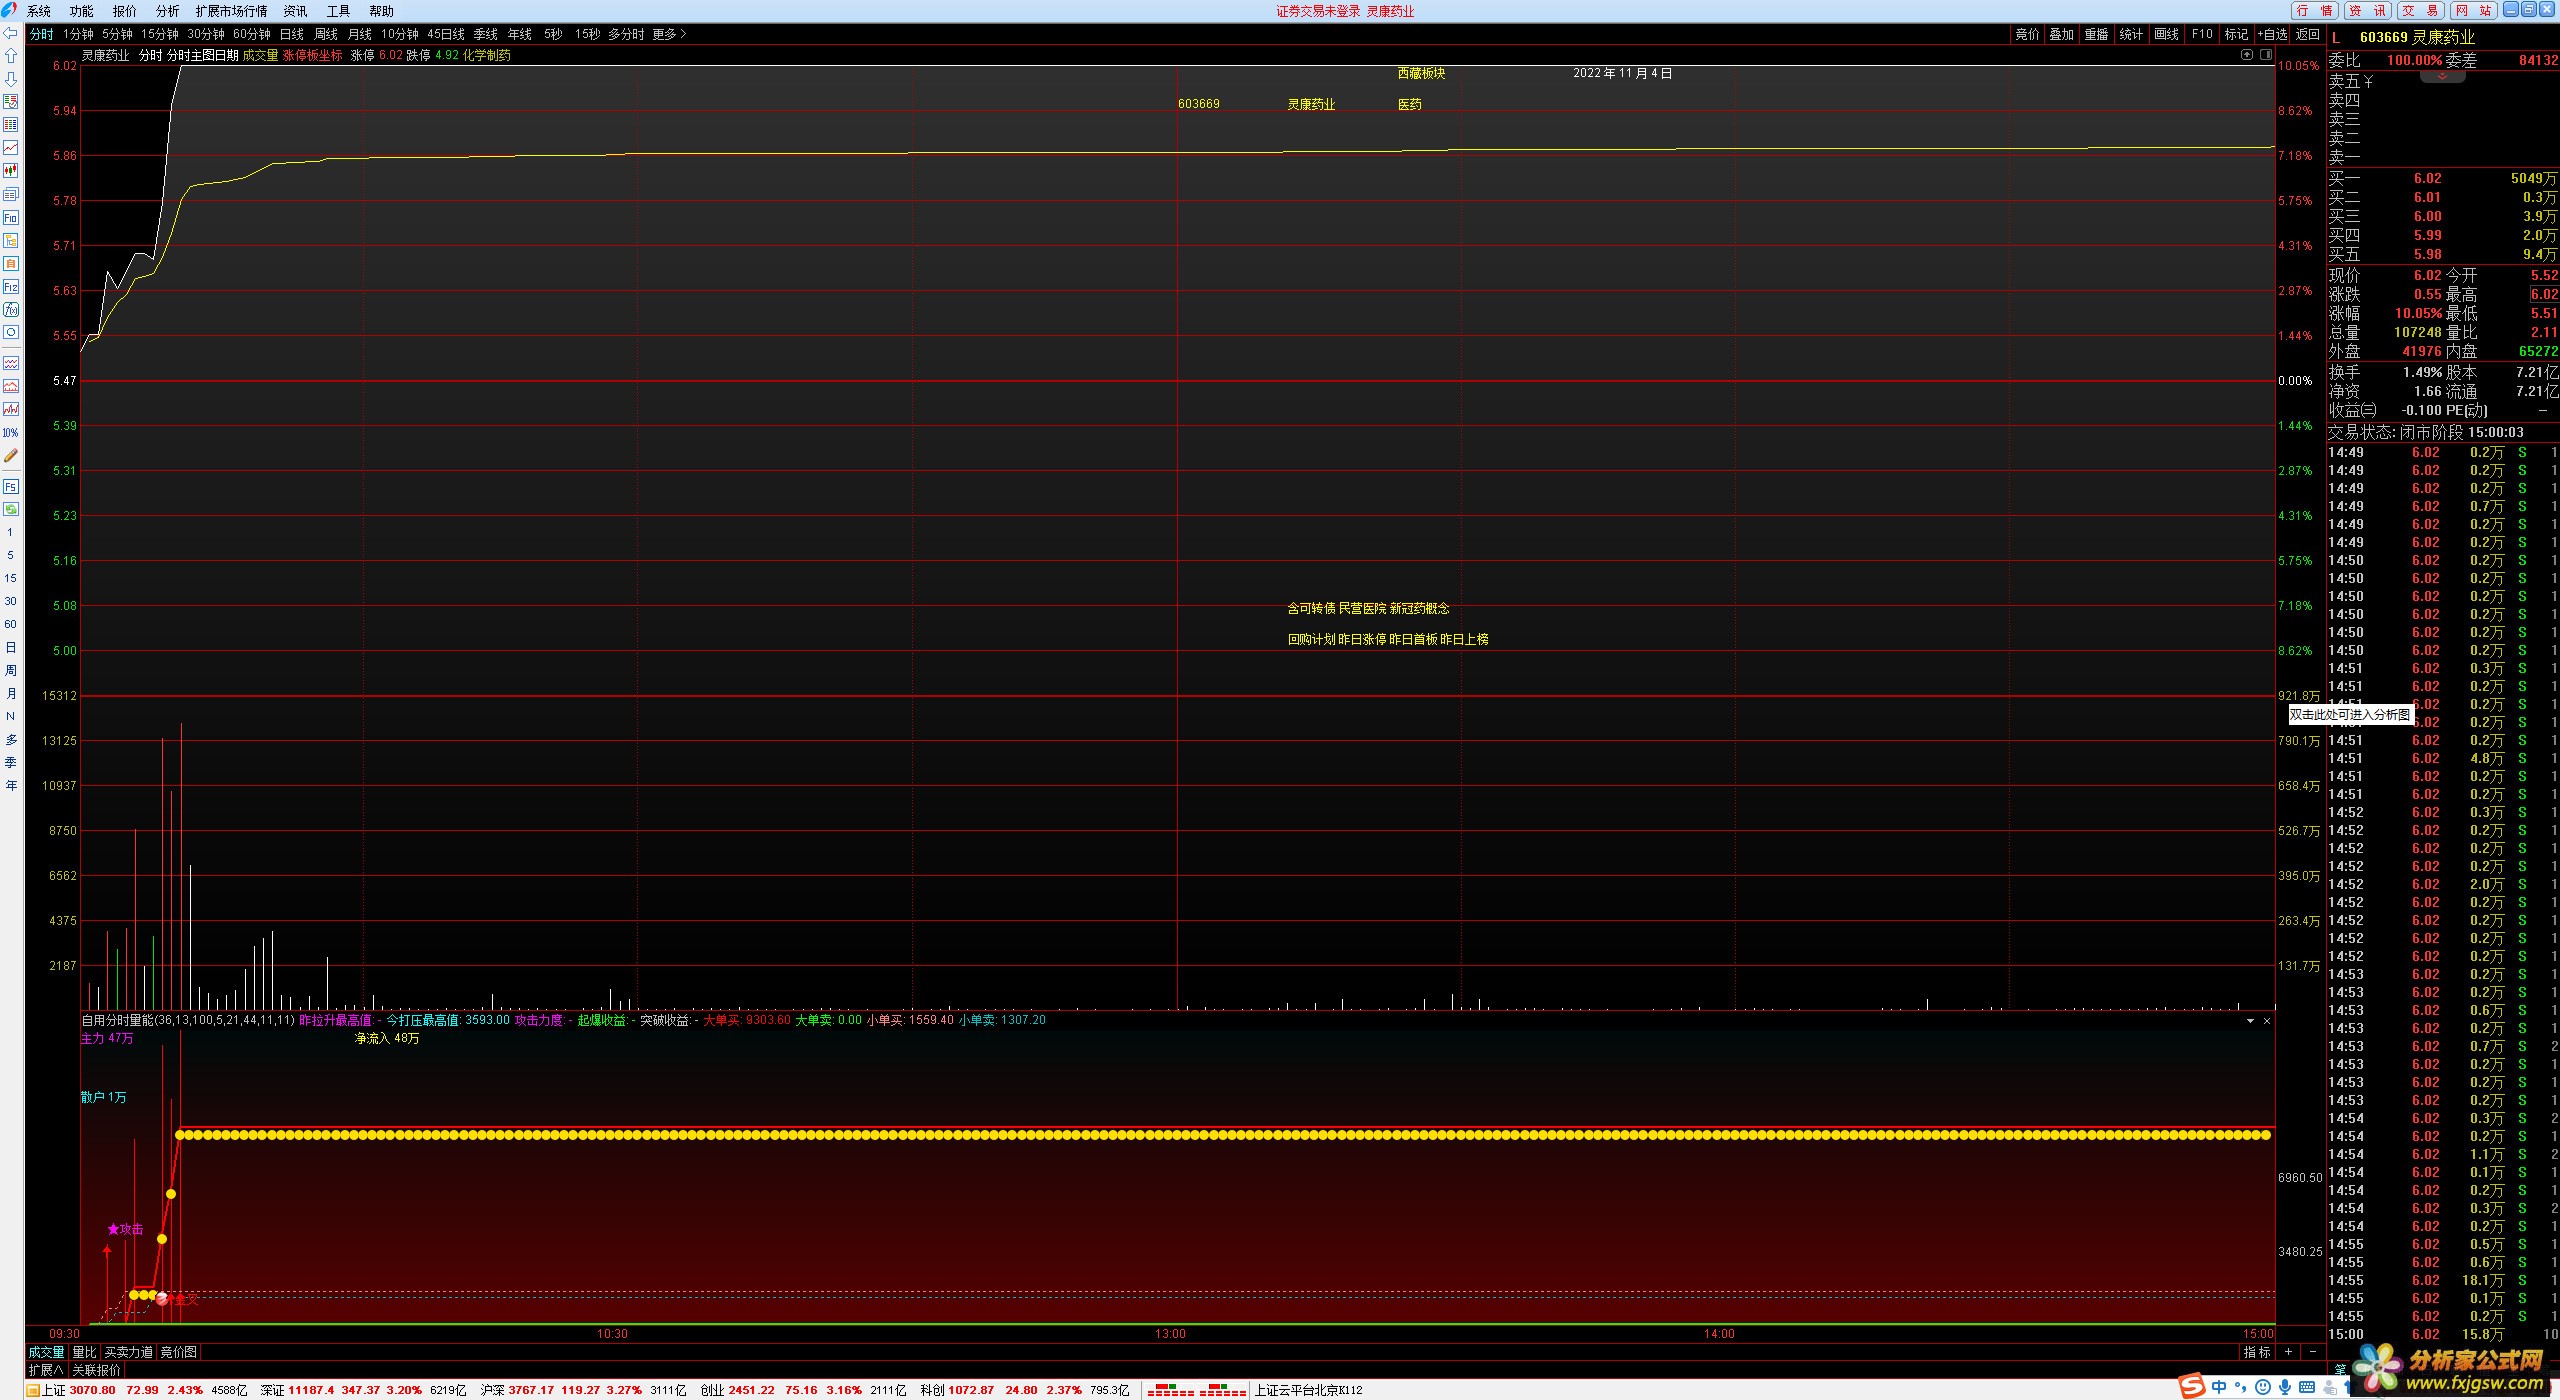Open the line chart icon in sidebar

11,148
